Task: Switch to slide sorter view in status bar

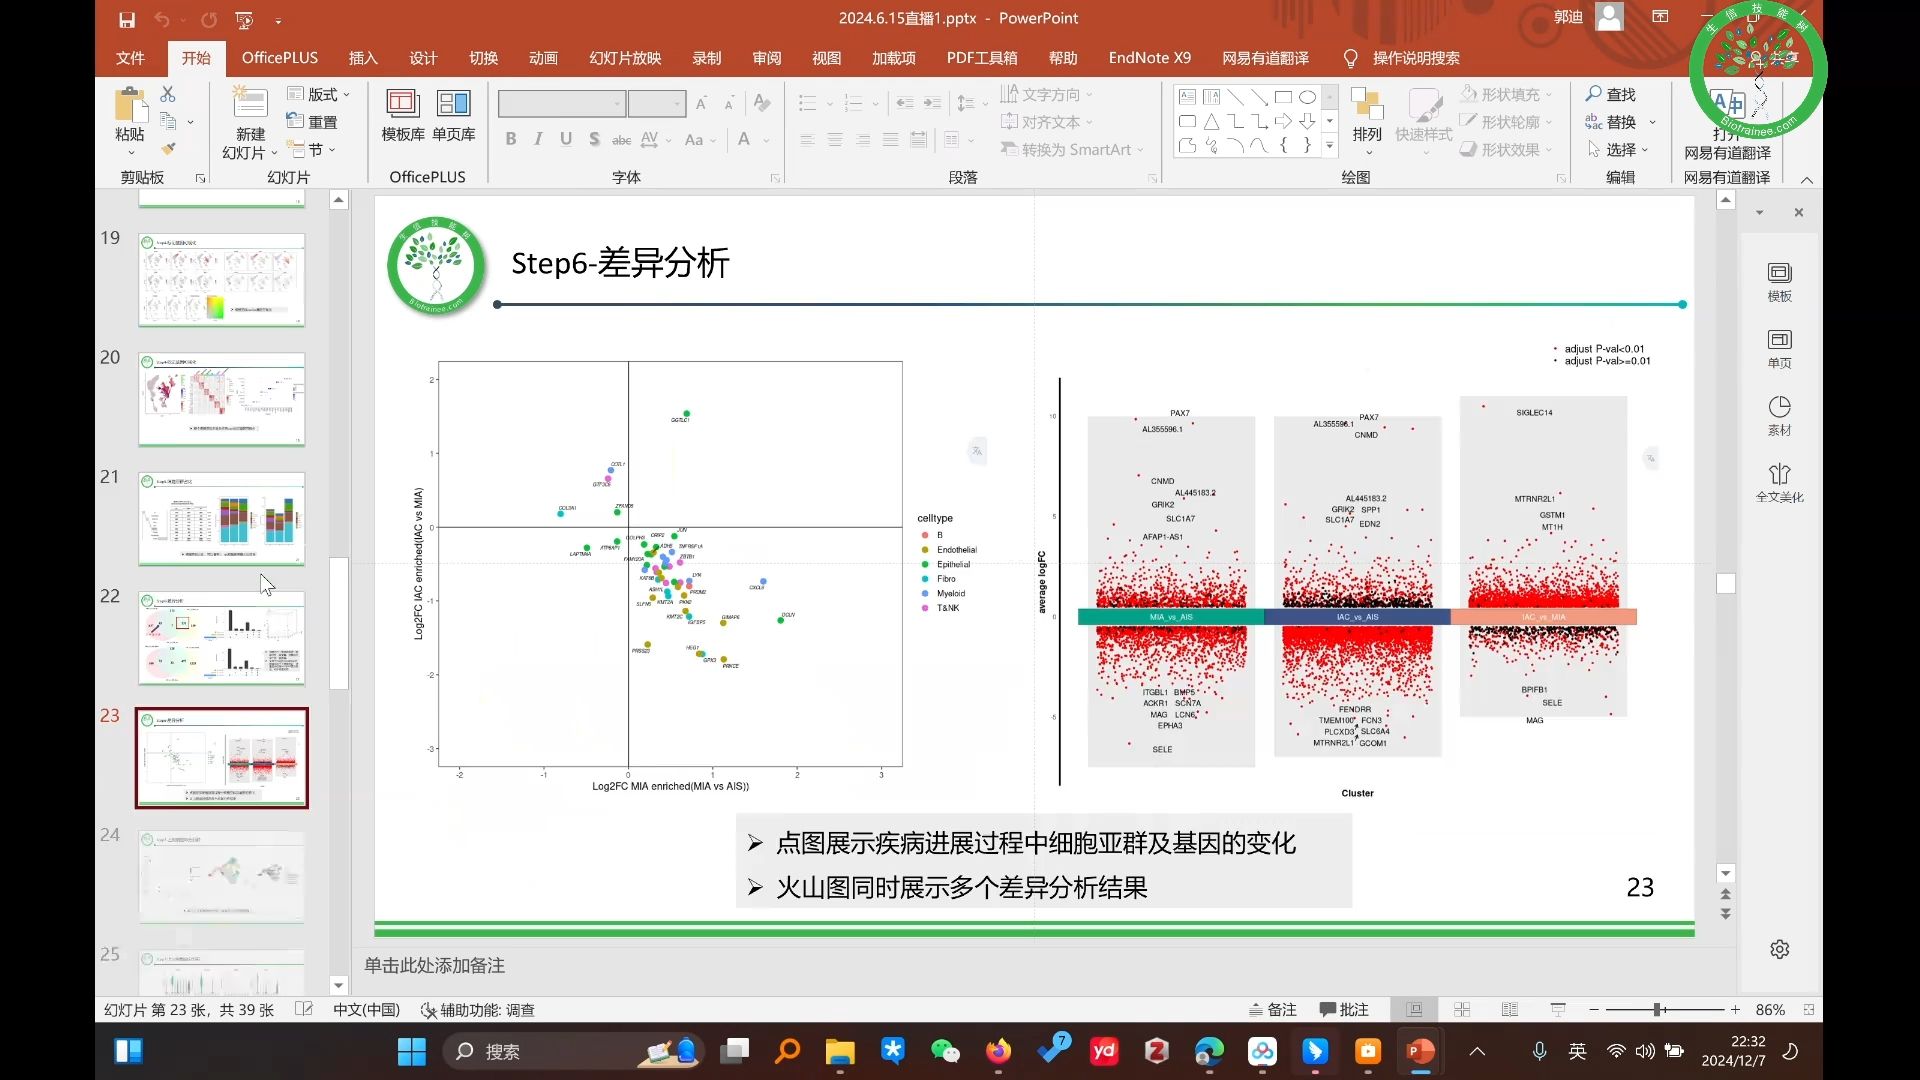Action: (x=1462, y=1010)
